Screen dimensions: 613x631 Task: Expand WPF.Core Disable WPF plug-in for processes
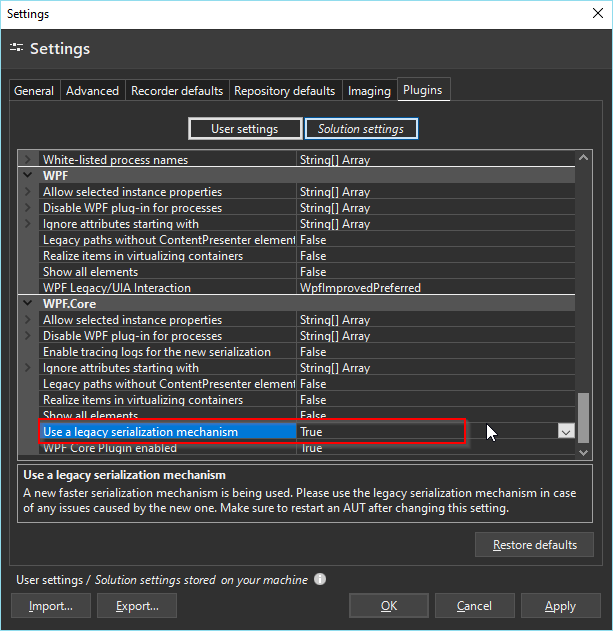point(28,336)
